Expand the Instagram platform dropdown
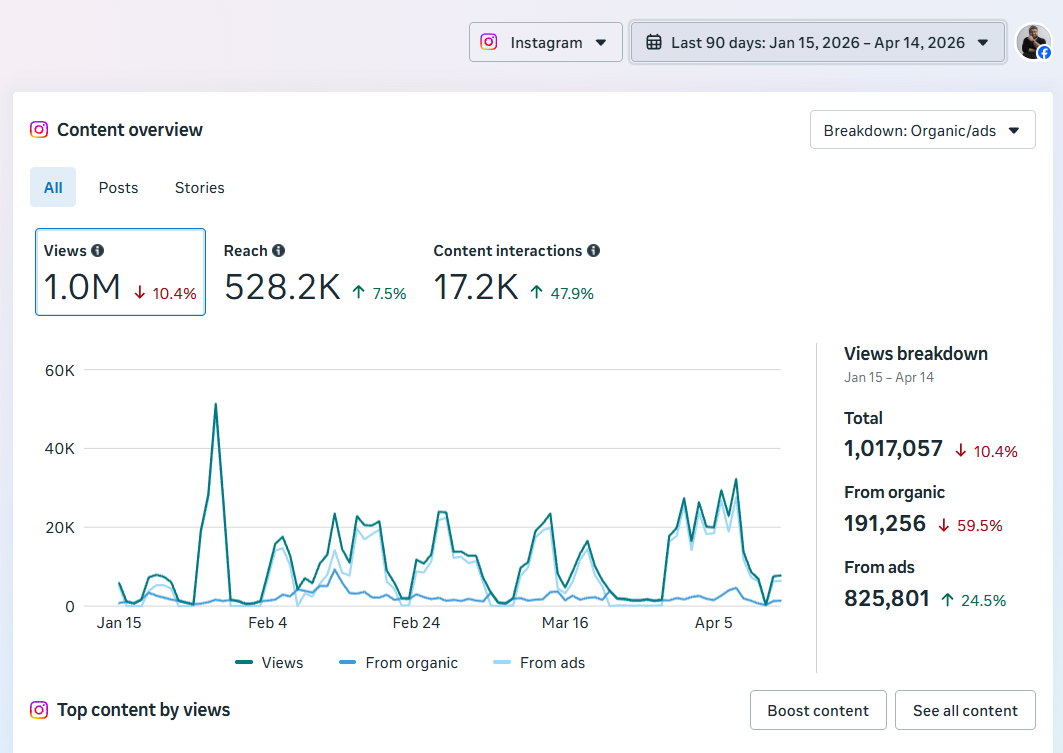This screenshot has width=1063, height=753. point(545,42)
